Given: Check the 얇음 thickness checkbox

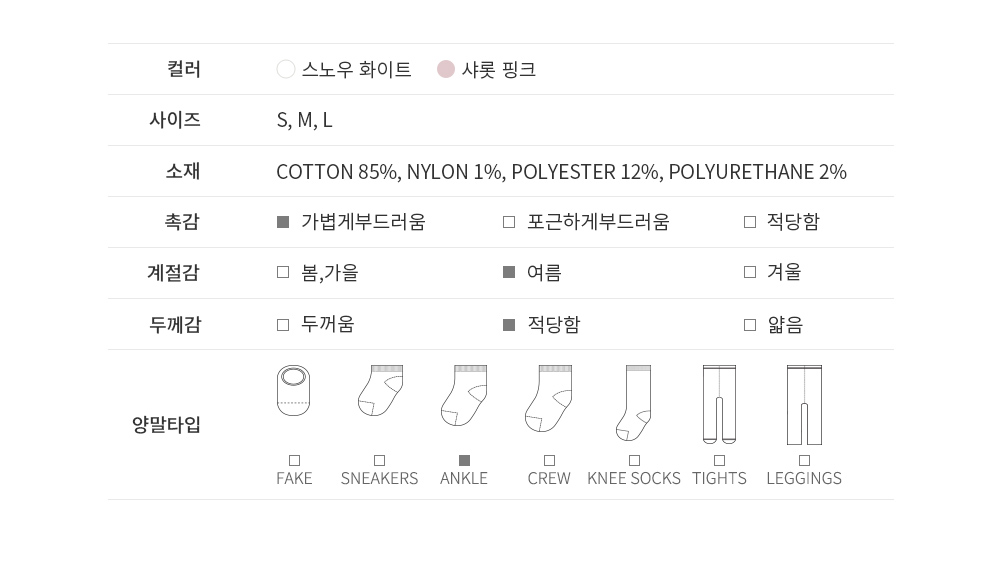Looking at the screenshot, I should click(x=750, y=325).
